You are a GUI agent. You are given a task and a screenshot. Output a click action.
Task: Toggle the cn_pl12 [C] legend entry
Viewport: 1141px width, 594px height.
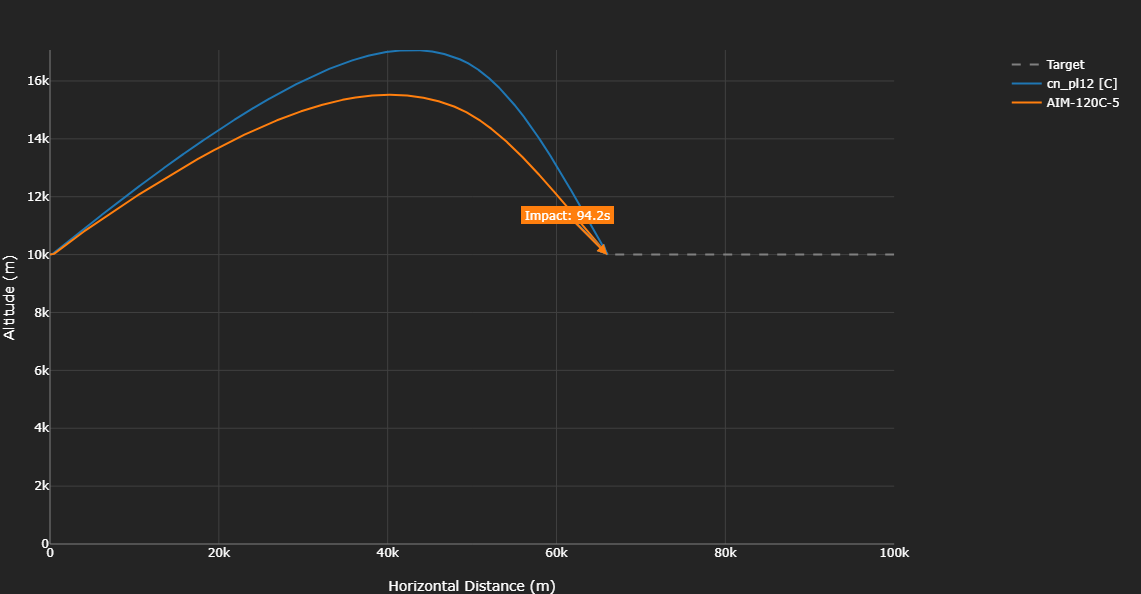(x=1065, y=84)
